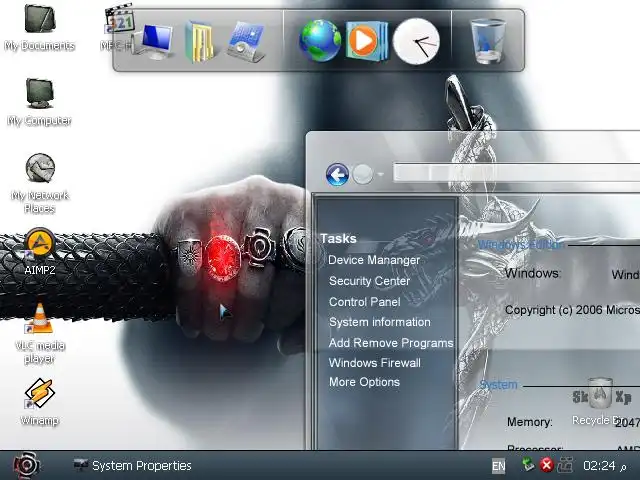This screenshot has width=640, height=480.
Task: Open Device Mananger task link
Action: [x=374, y=260]
